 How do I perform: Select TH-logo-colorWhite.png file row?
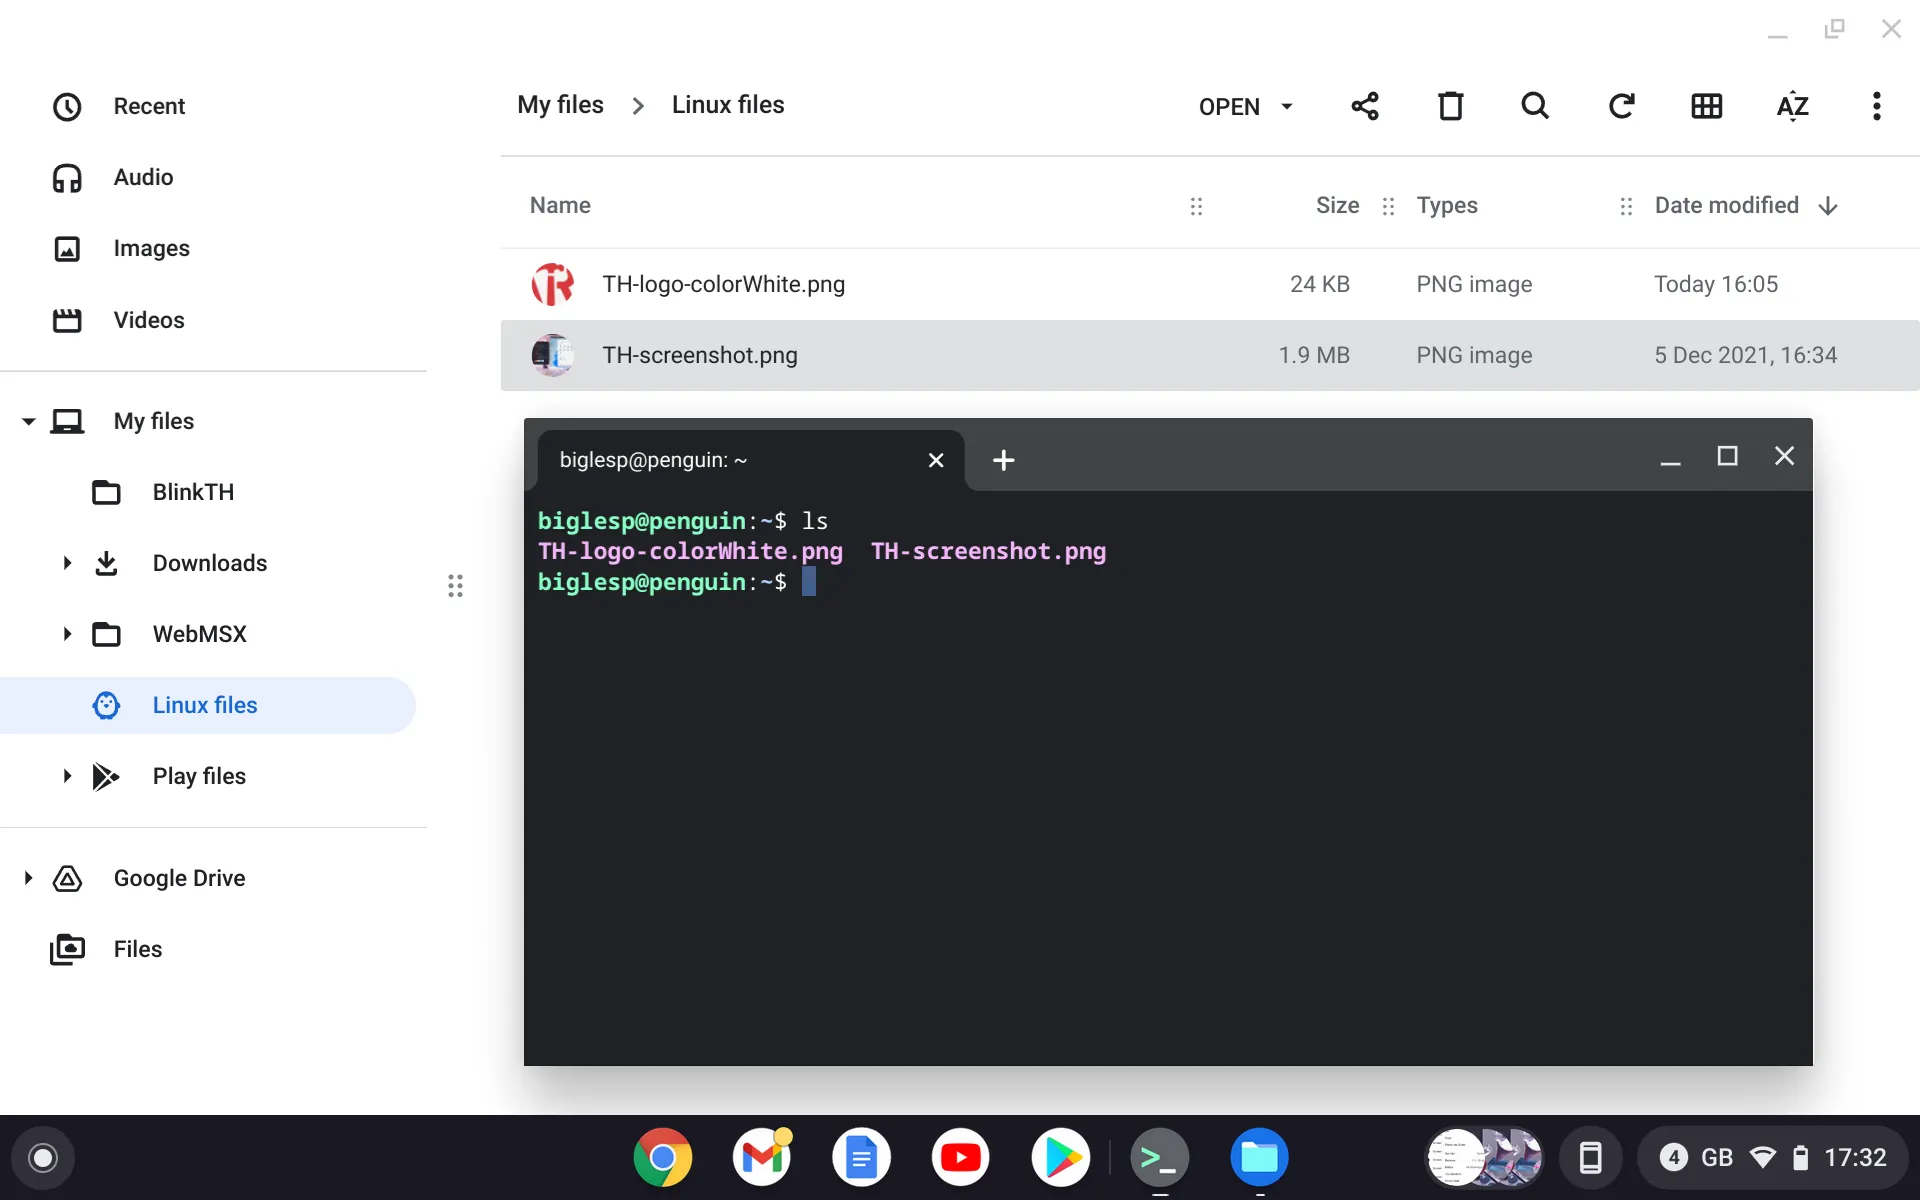tap(1210, 284)
